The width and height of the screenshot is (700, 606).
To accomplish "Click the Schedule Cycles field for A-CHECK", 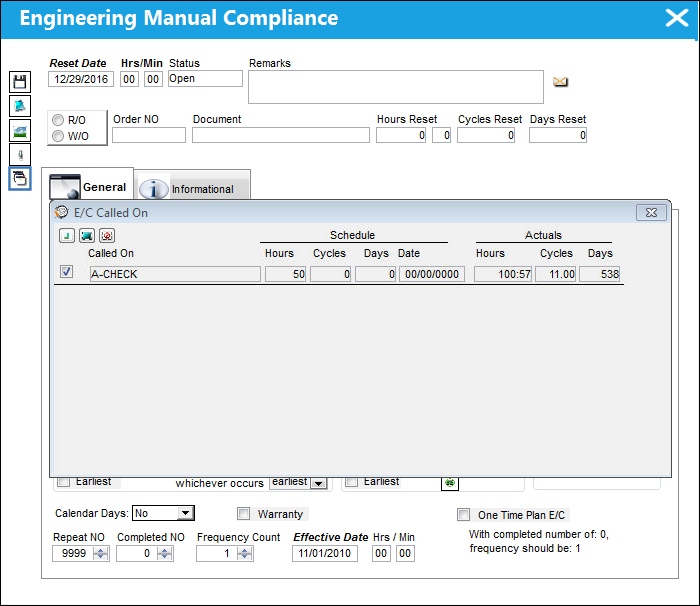I will (330, 274).
